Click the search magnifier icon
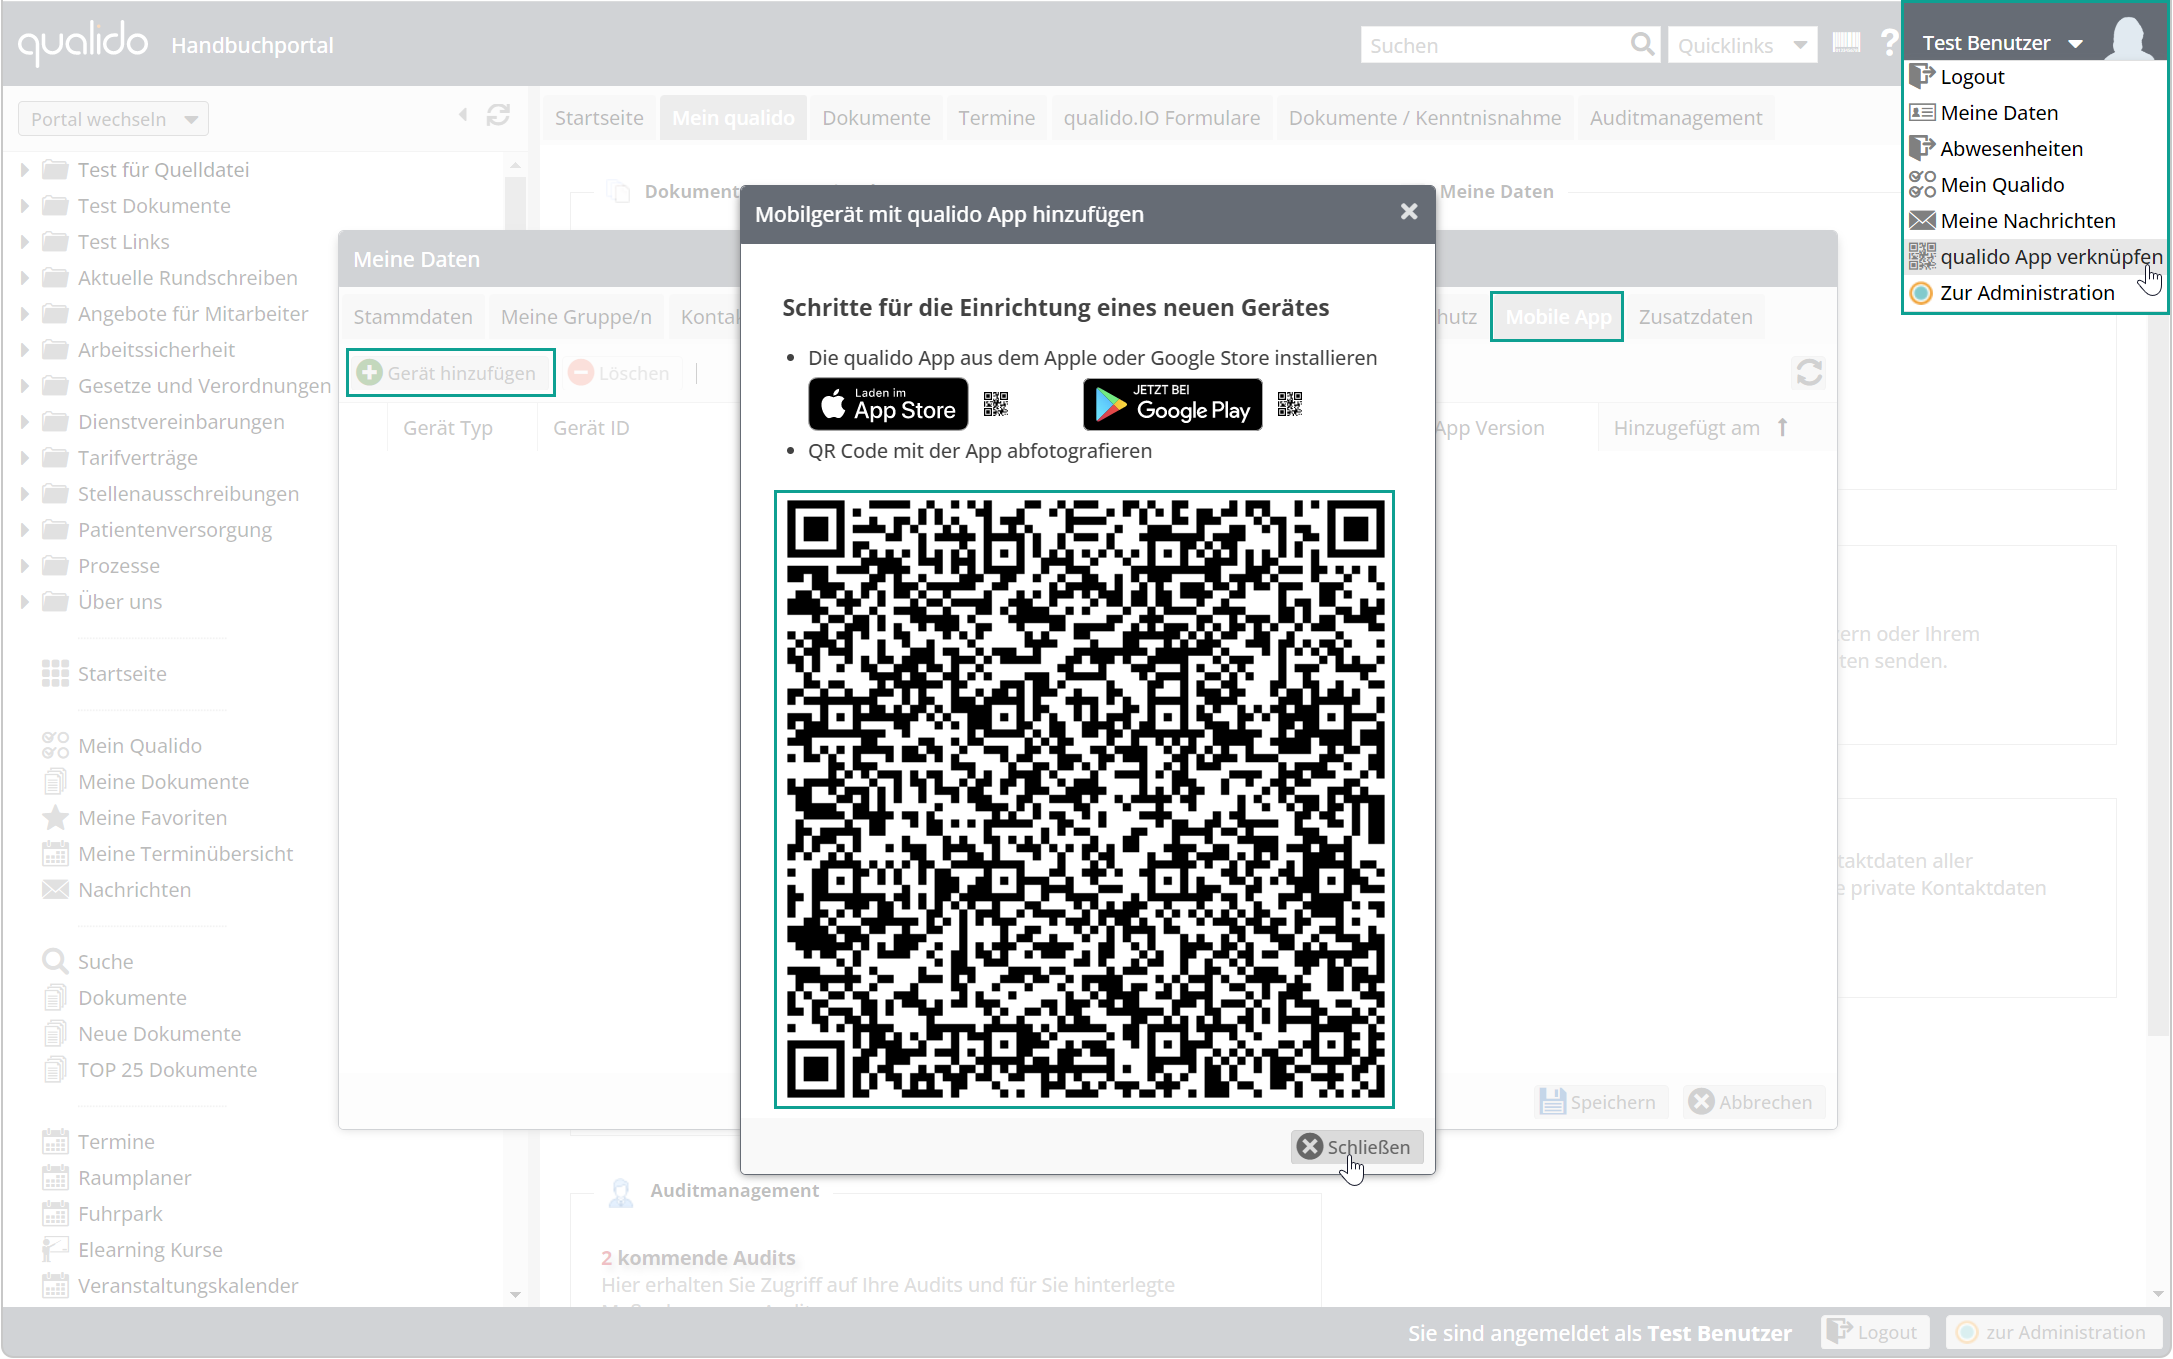Screen dimensions: 2173x1359 click(x=1641, y=45)
